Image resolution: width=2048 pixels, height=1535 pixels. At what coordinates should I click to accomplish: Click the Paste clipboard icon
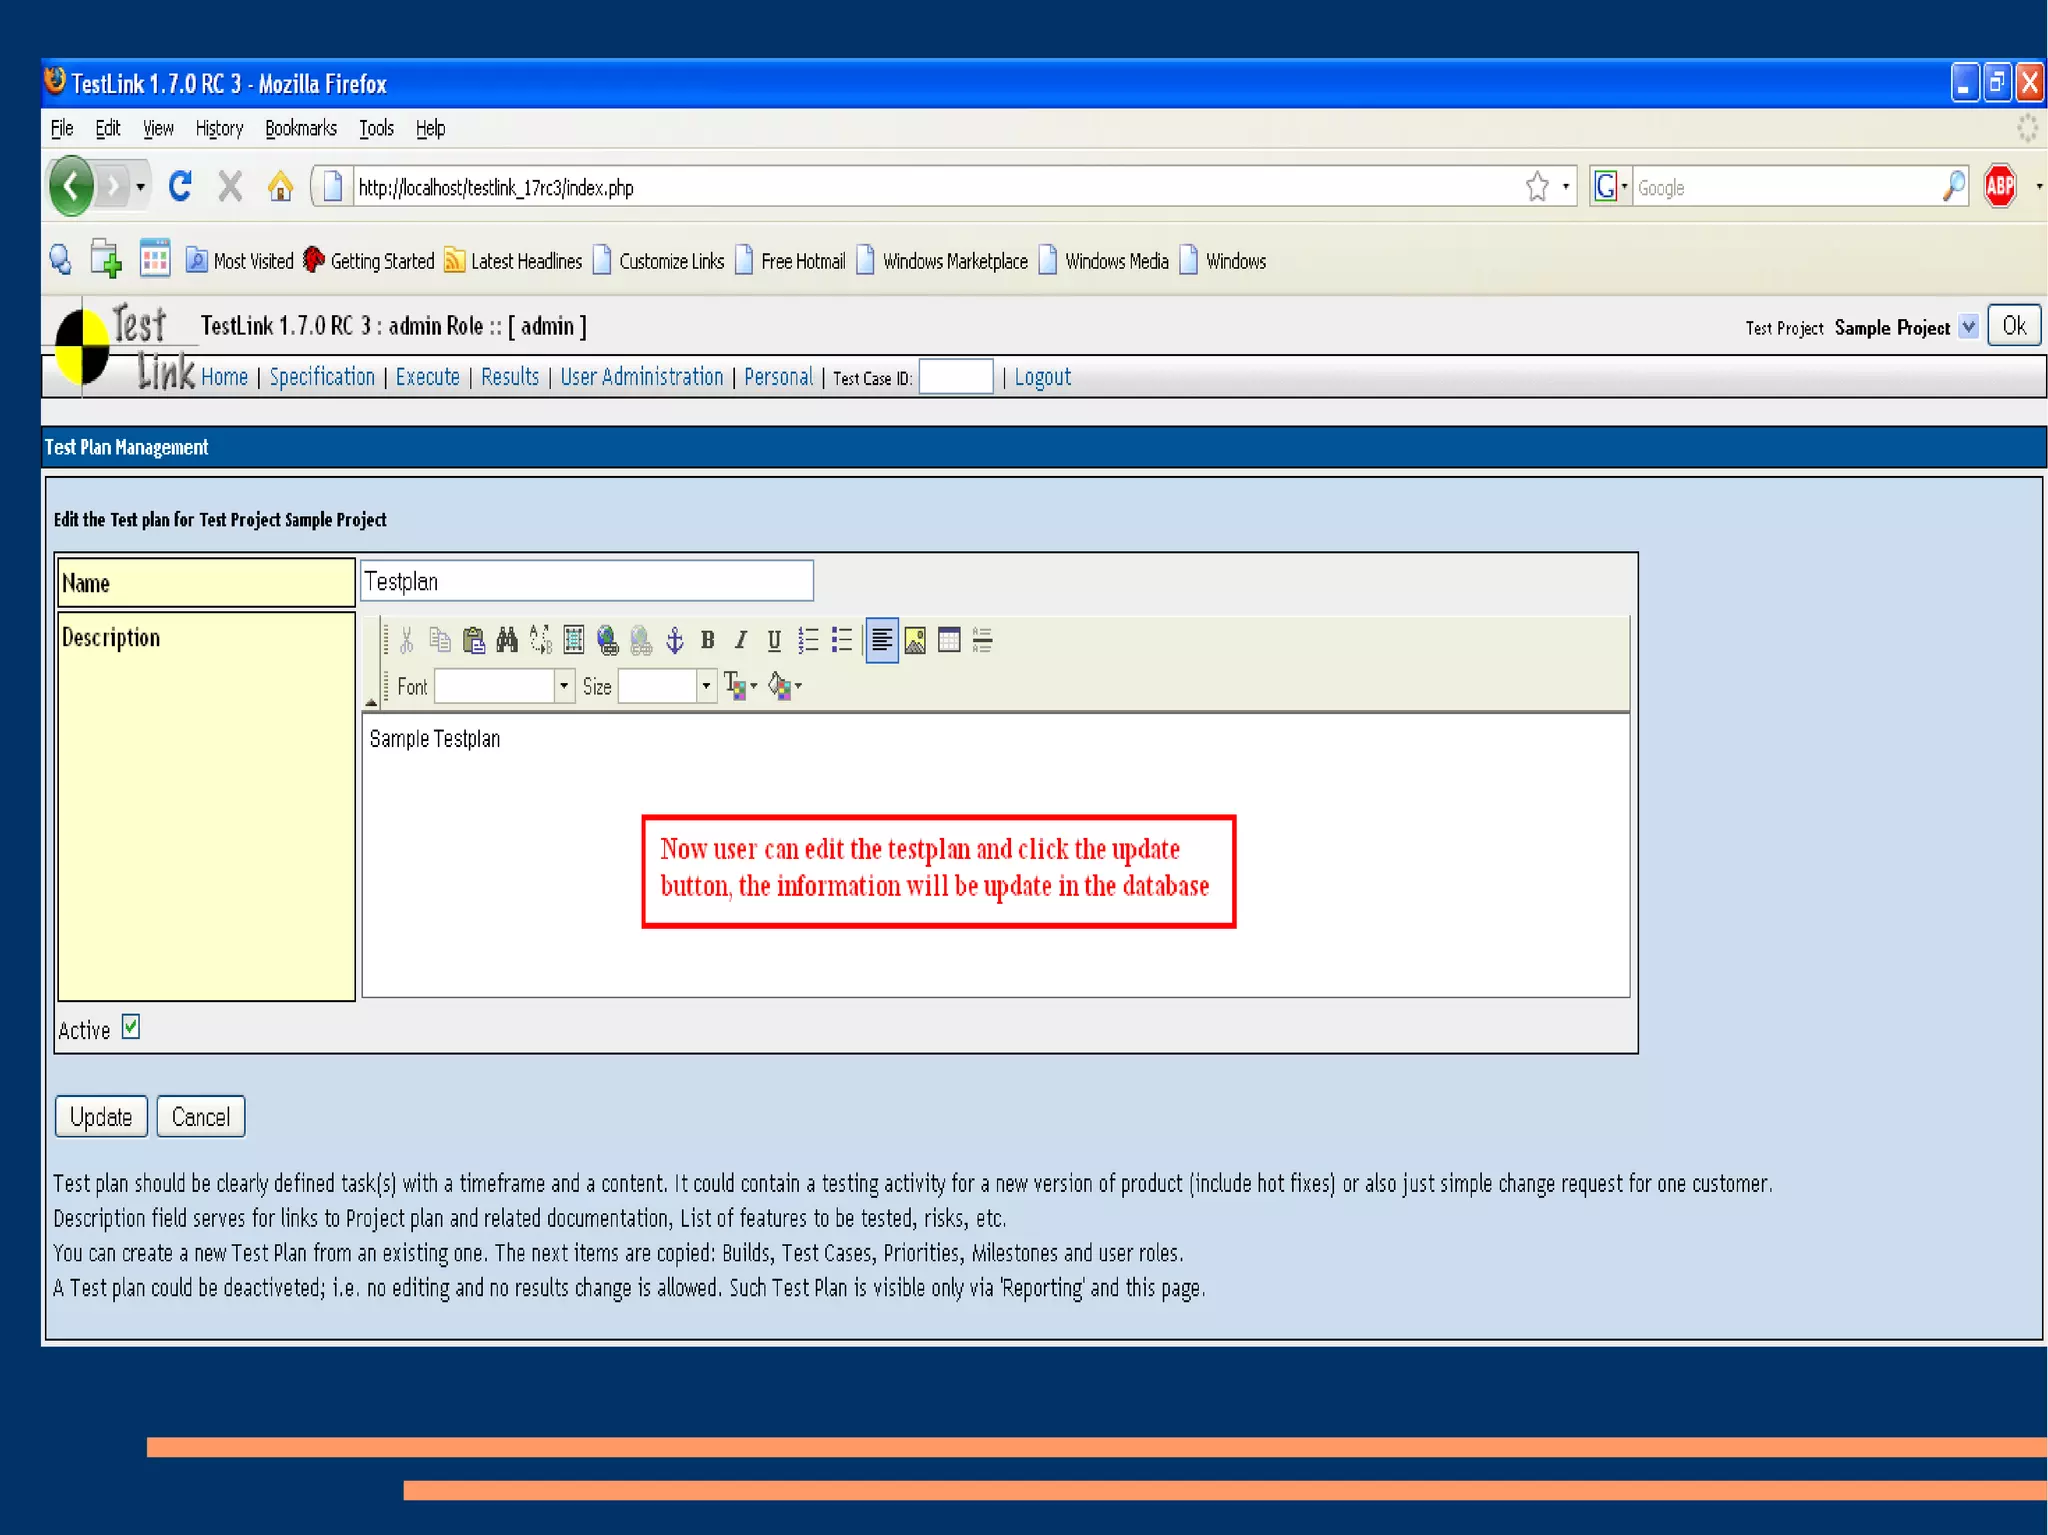pos(474,640)
